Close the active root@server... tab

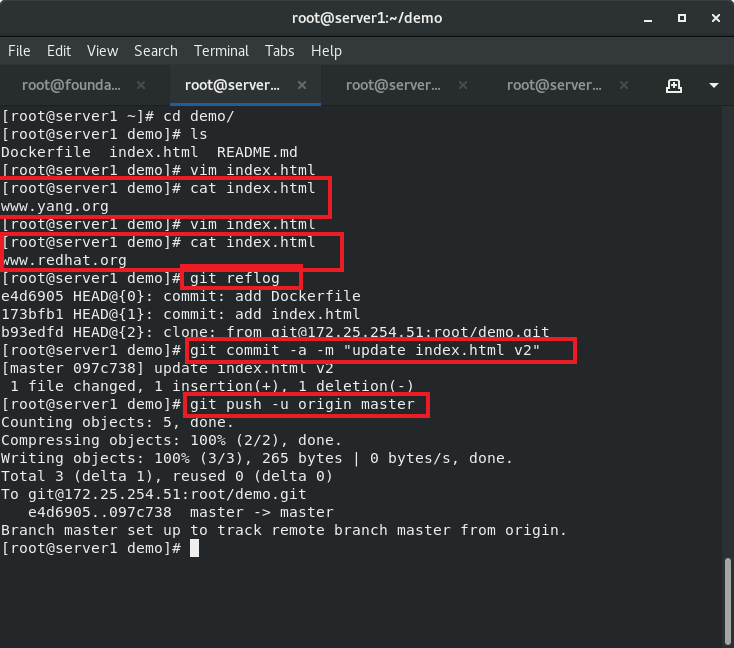pyautogui.click(x=302, y=85)
